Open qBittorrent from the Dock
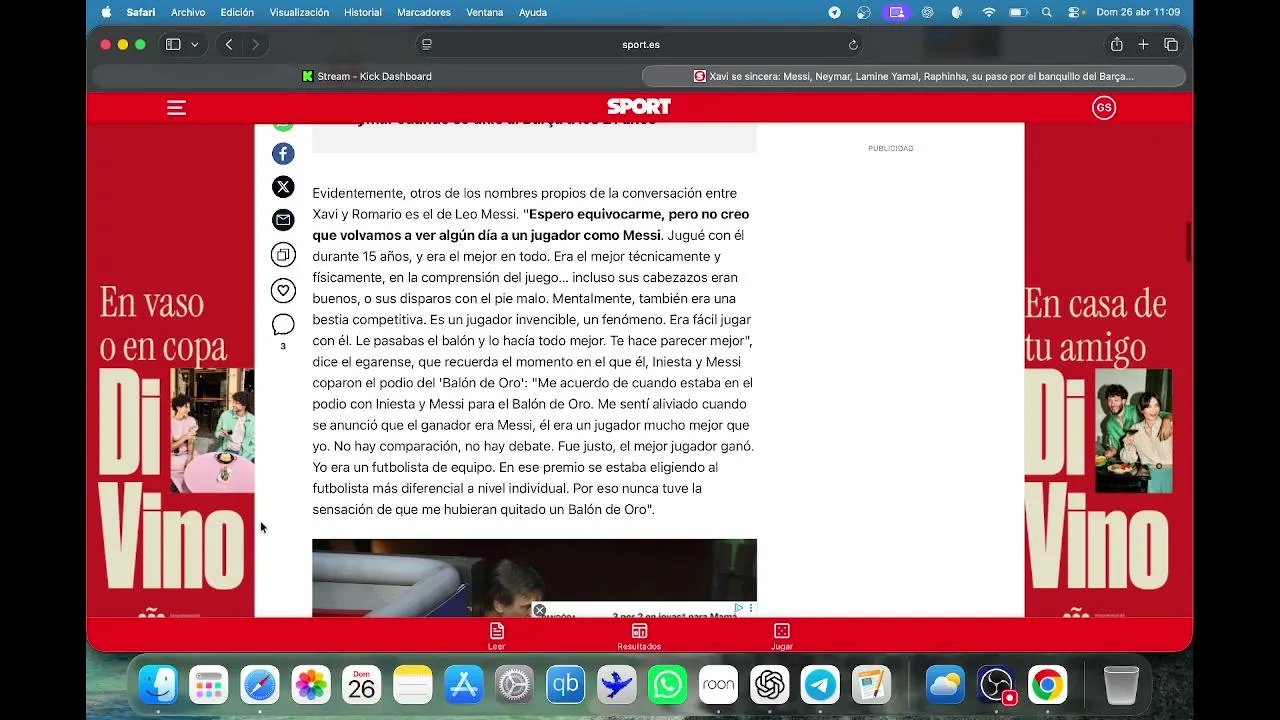Image resolution: width=1280 pixels, height=720 pixels. point(566,685)
